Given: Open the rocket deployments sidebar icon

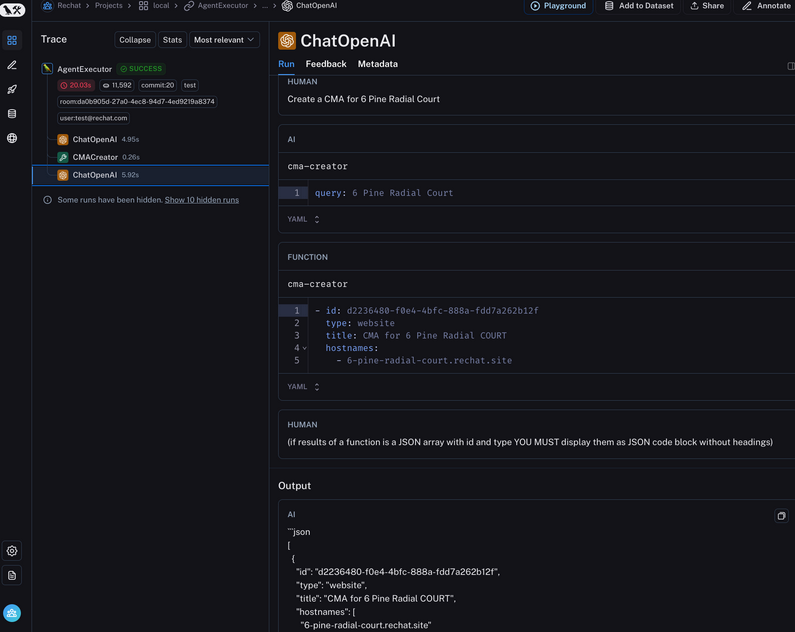Looking at the screenshot, I should 12,89.
